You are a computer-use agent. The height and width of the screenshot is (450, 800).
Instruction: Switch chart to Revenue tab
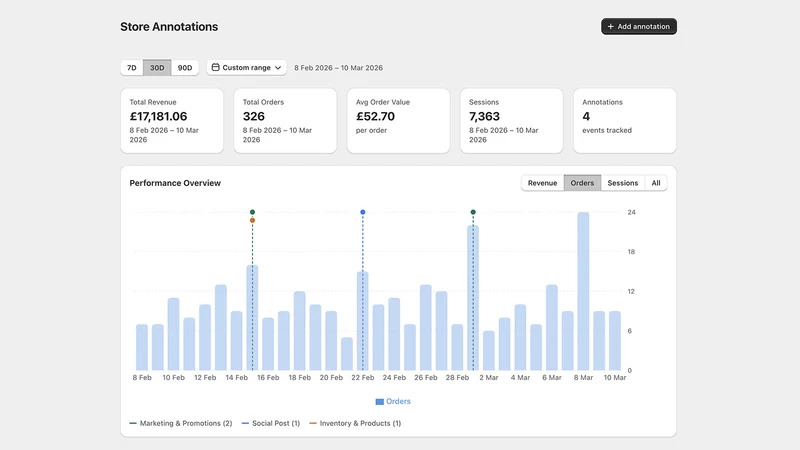coord(542,183)
